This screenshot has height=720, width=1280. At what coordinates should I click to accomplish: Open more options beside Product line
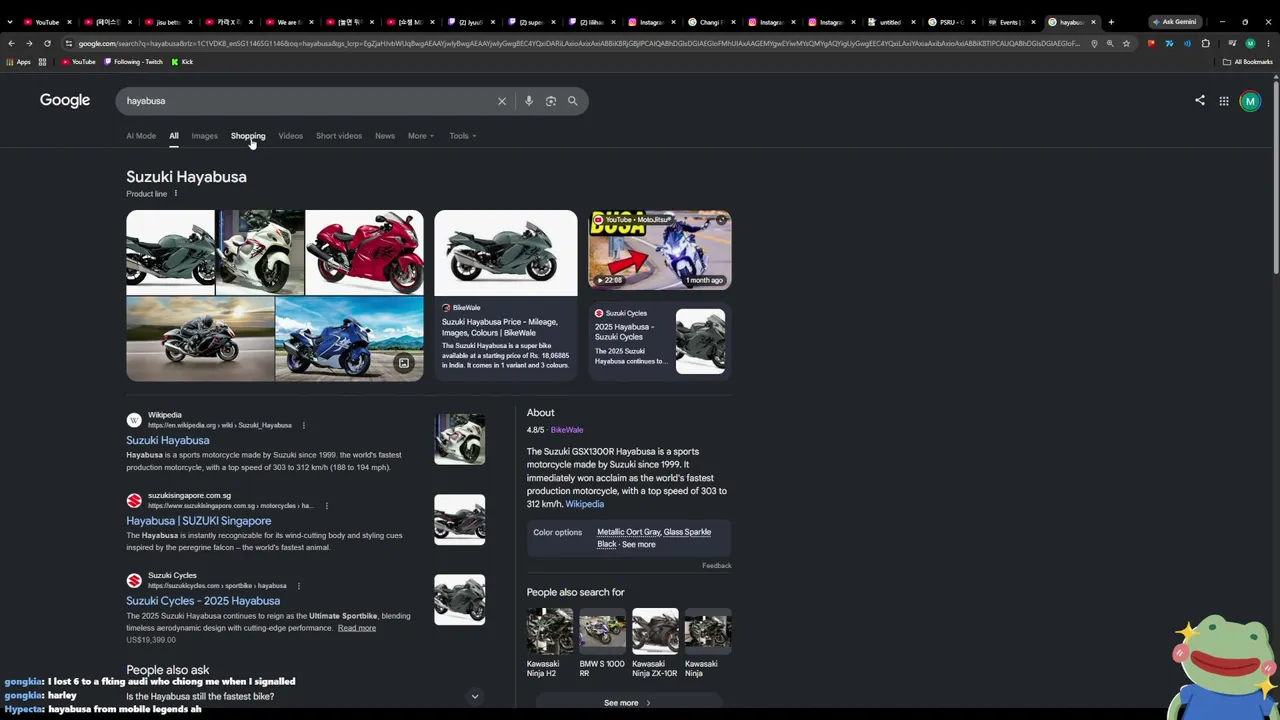tap(175, 194)
